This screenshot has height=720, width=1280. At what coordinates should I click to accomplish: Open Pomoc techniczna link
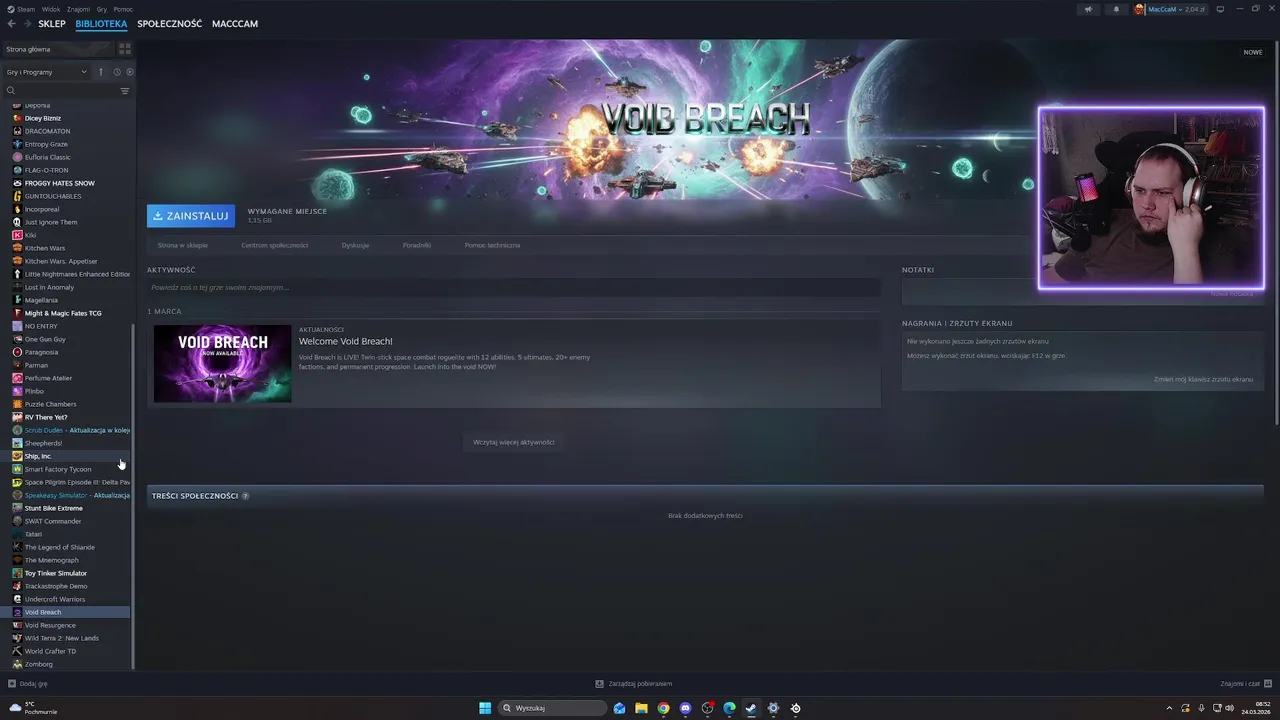click(x=492, y=245)
